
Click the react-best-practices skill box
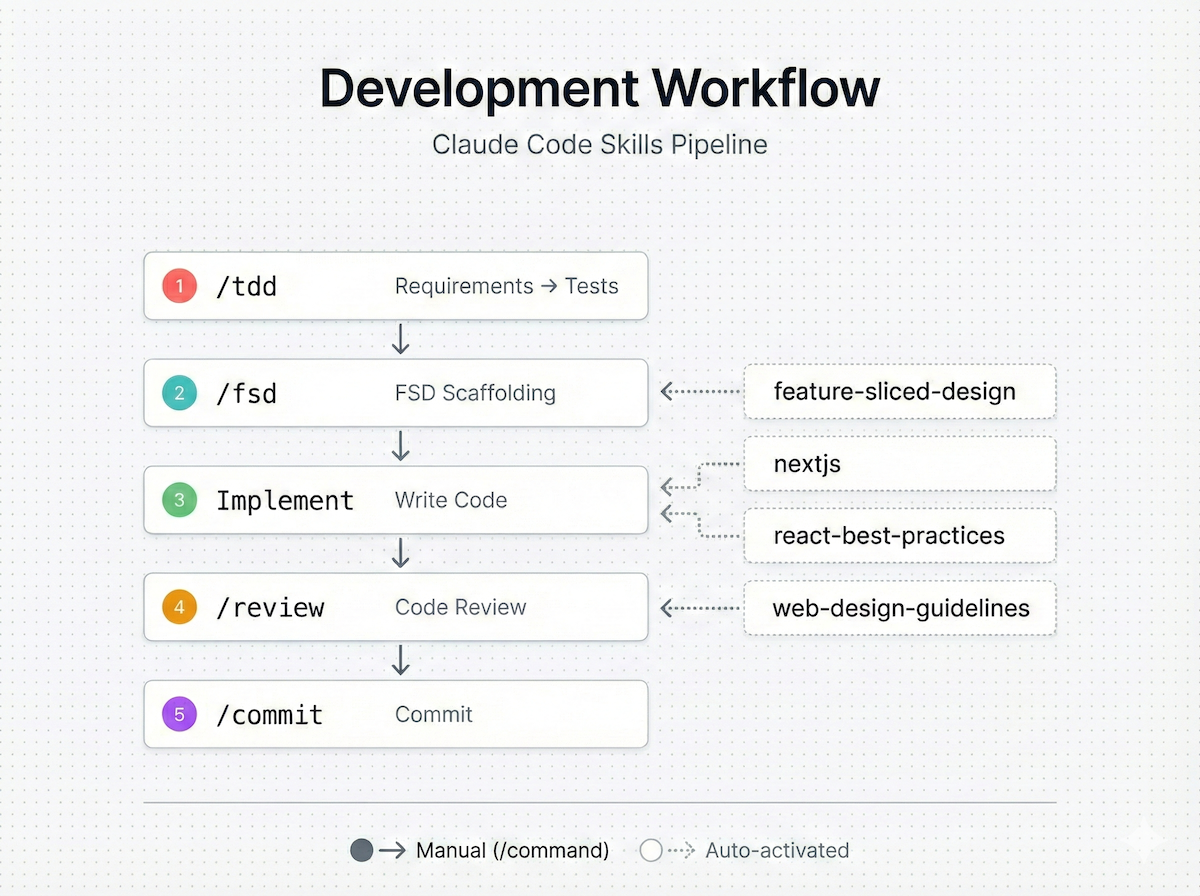(899, 536)
